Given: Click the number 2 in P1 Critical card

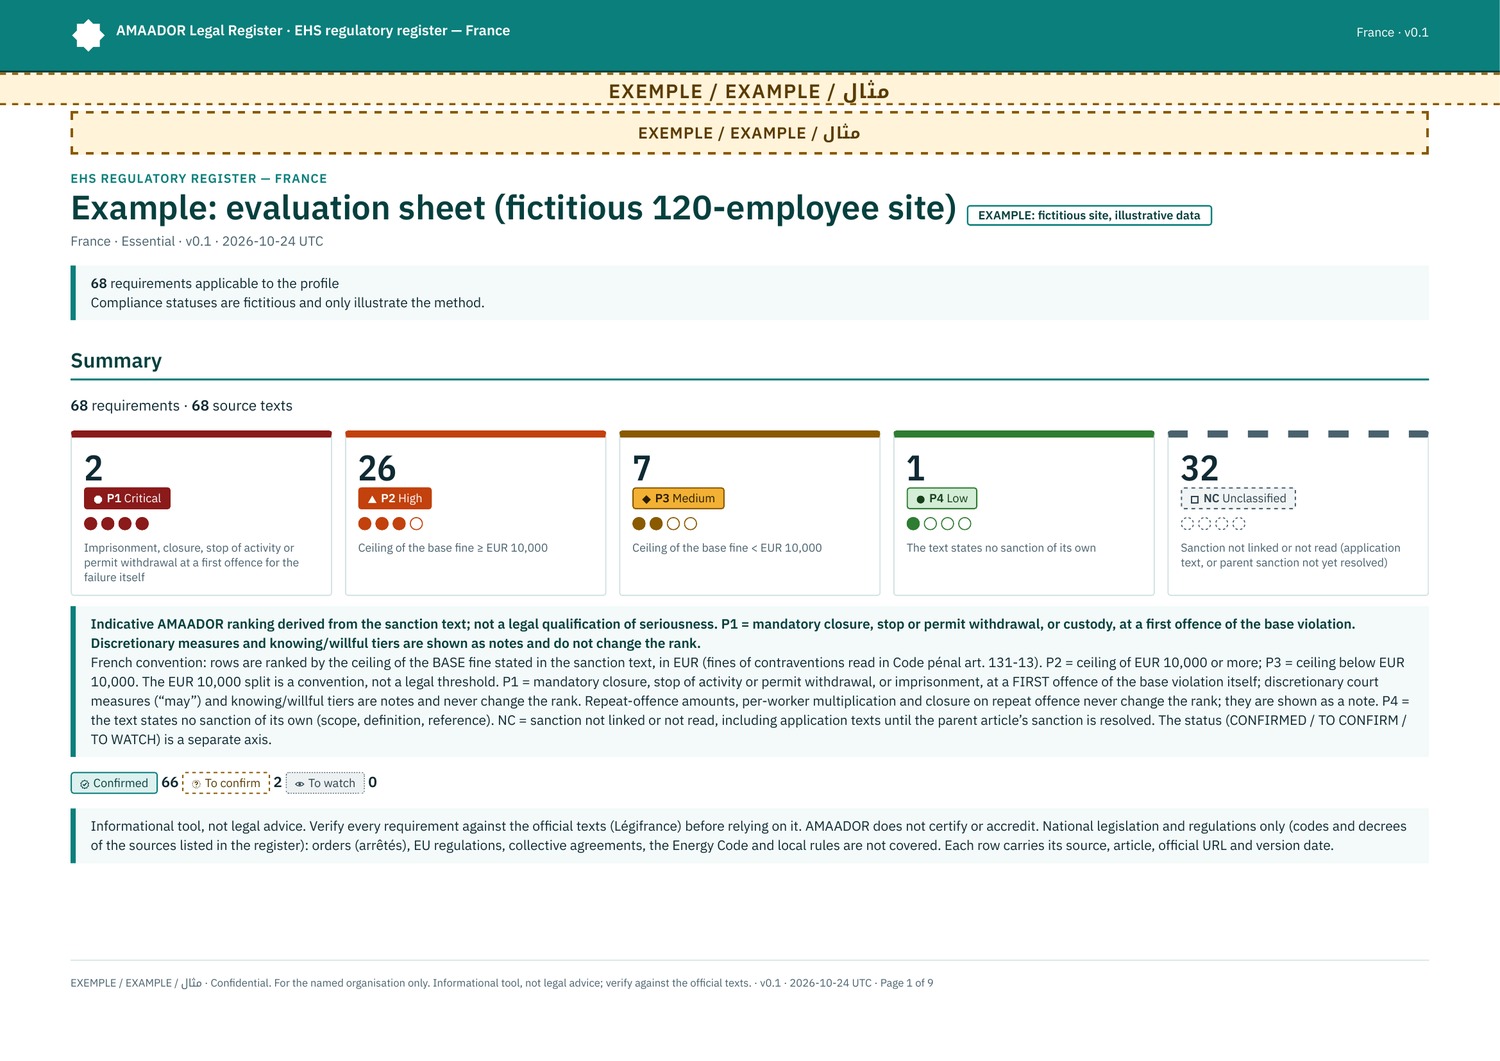Looking at the screenshot, I should 94,468.
